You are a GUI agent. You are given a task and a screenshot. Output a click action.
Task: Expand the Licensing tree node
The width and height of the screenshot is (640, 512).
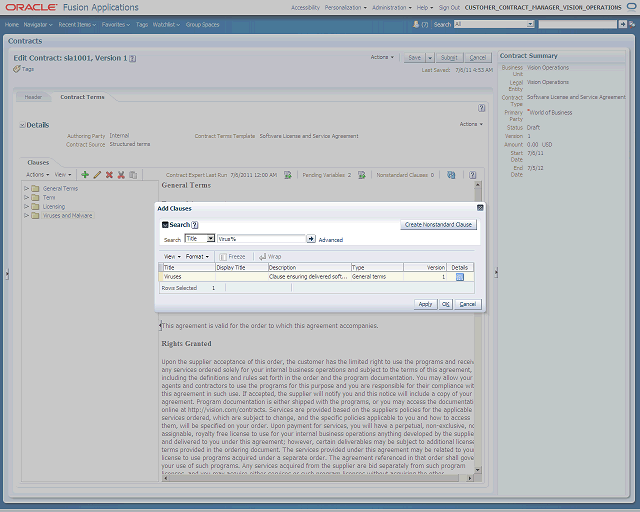26,206
